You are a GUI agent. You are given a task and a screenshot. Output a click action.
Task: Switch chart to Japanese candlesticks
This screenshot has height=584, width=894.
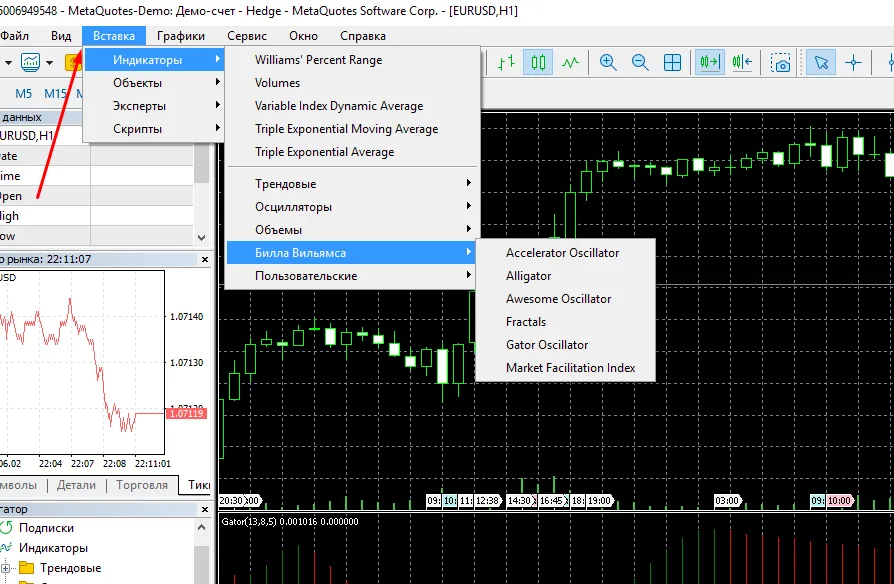[x=538, y=62]
